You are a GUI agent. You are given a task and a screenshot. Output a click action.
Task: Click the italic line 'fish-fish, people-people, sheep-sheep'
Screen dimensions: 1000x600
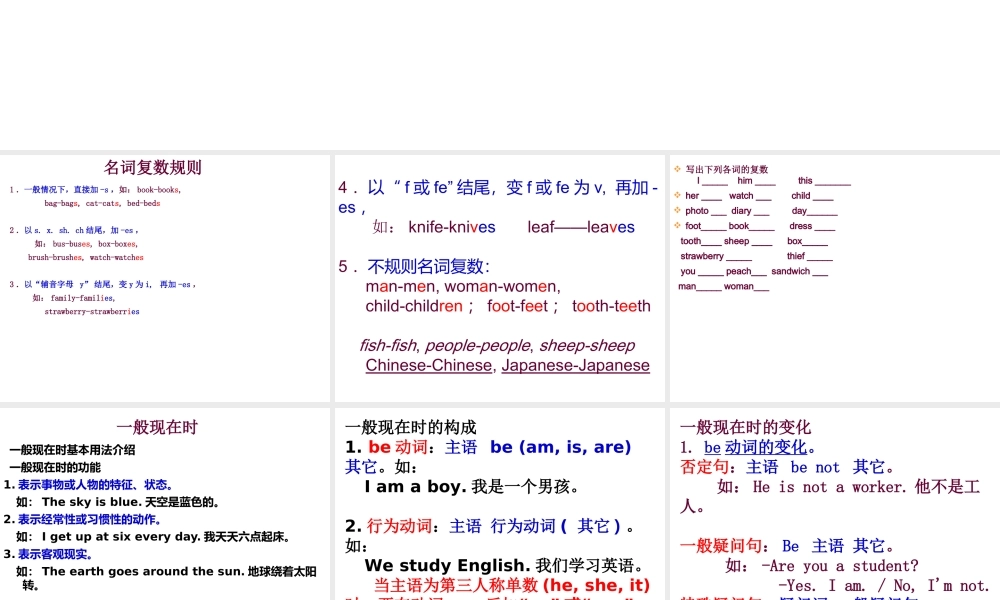click(497, 346)
